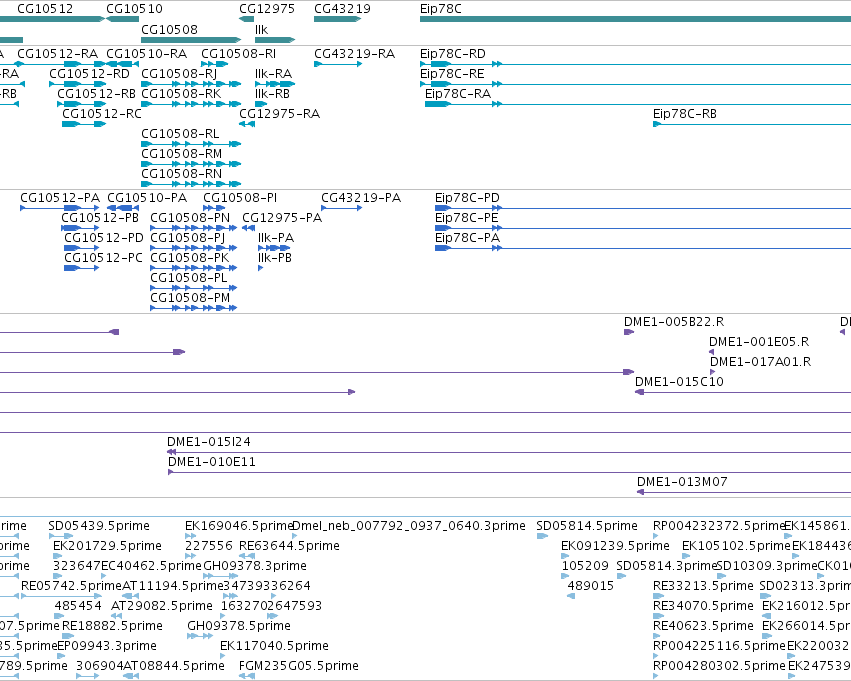Click protein label CG10508-PI
Screen dimensions: 851x681
click(x=240, y=198)
